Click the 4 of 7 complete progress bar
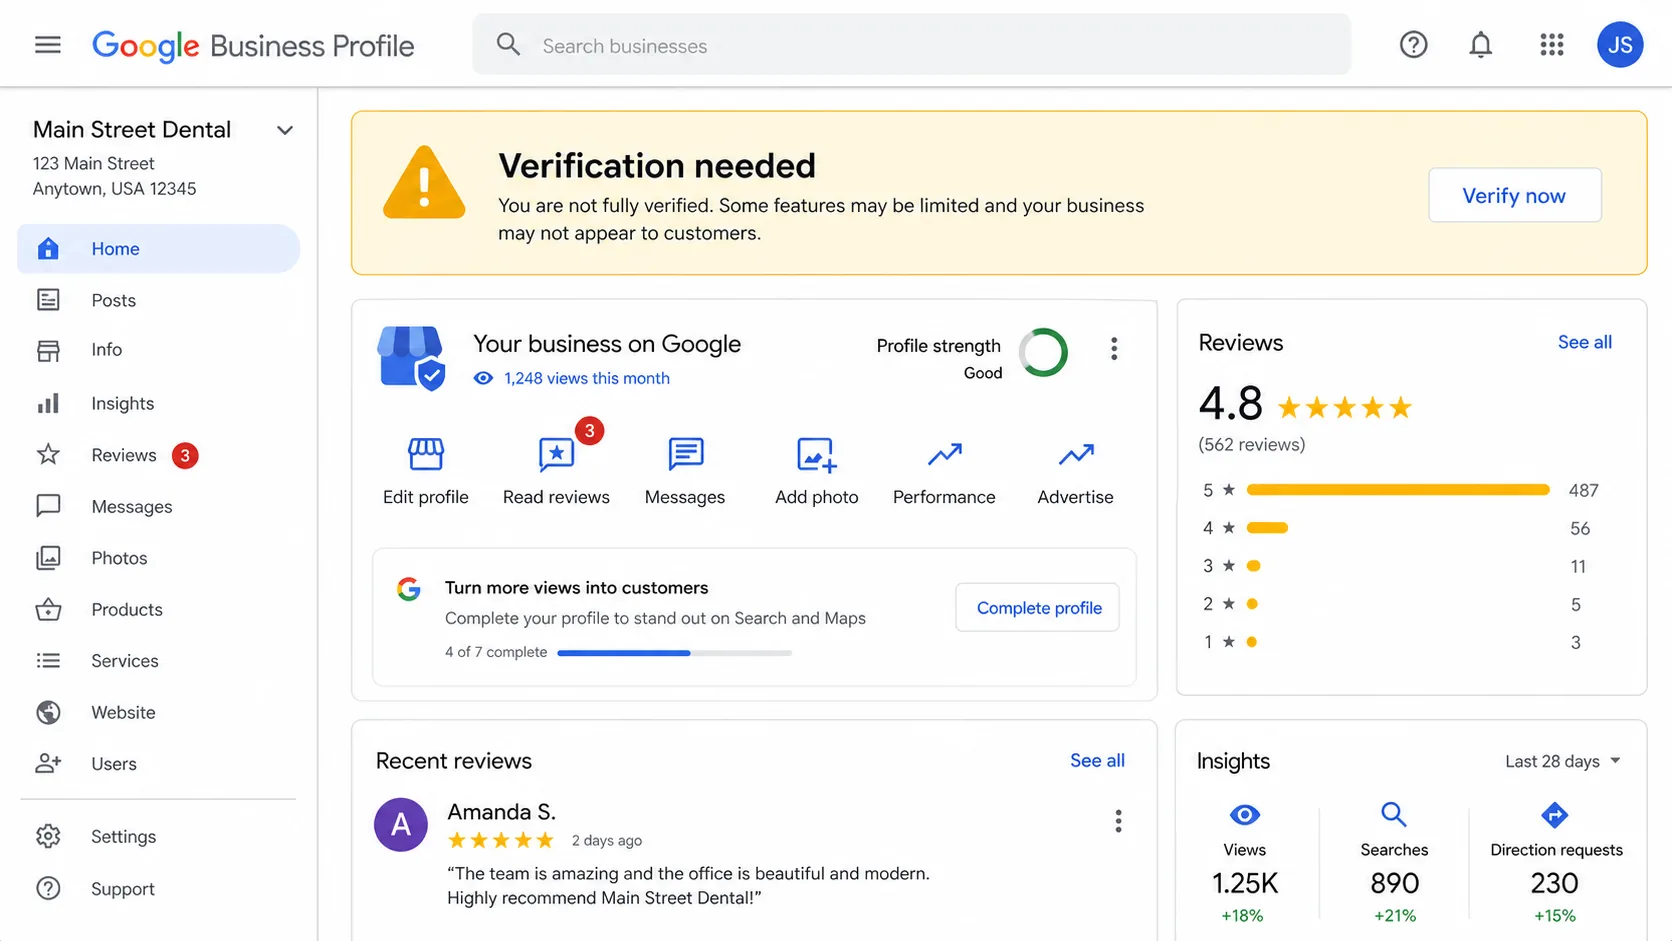The image size is (1672, 941). point(674,653)
